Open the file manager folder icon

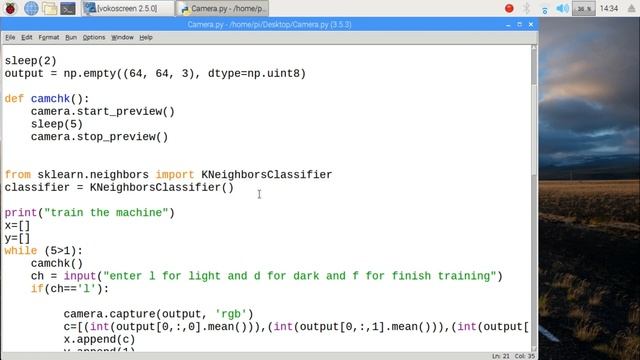(49, 8)
